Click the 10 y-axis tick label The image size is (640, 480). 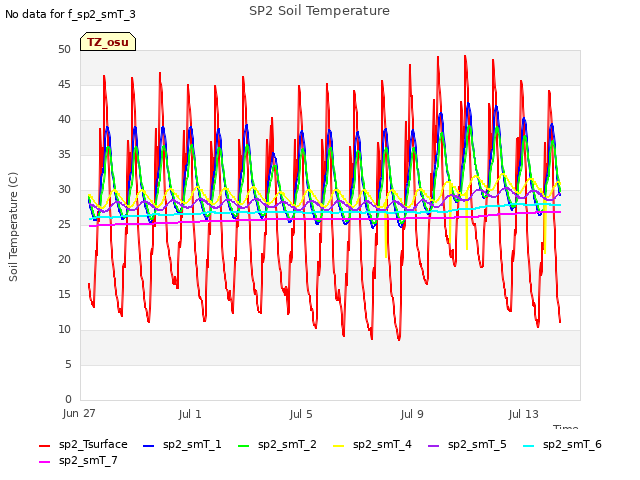pos(64,329)
